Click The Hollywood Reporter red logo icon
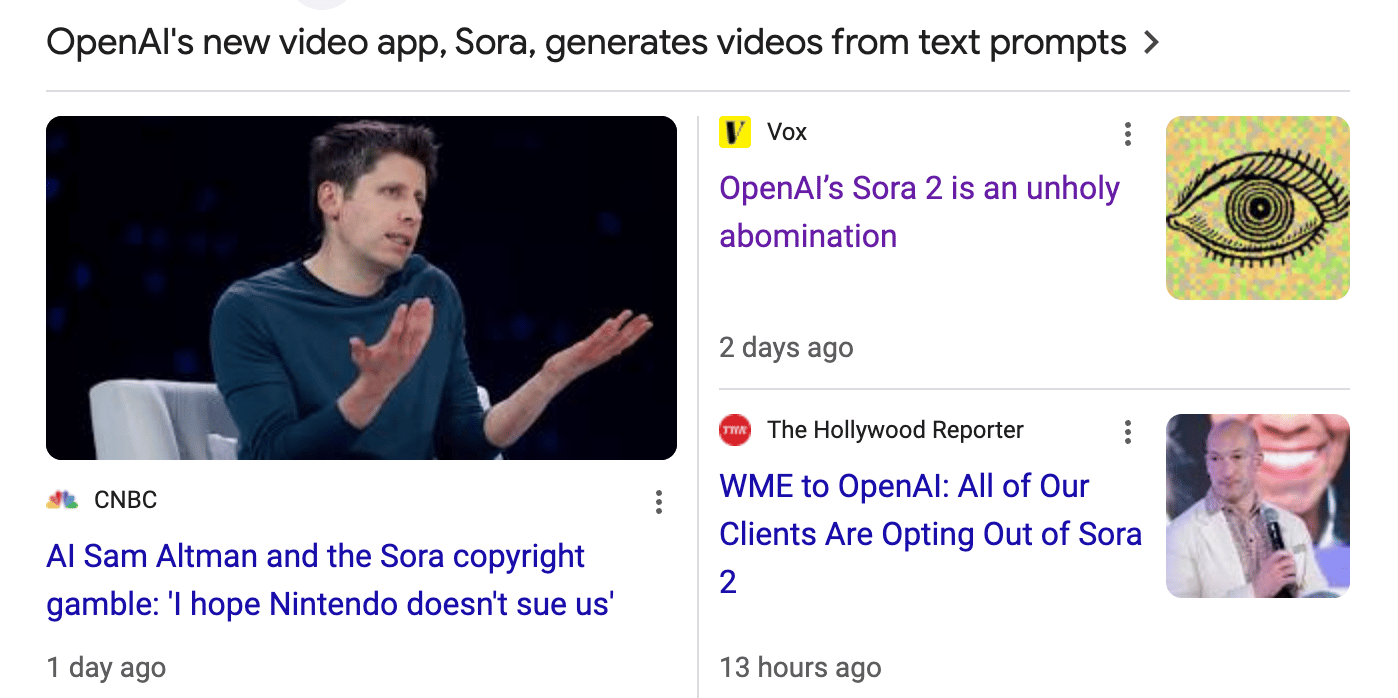Viewport: 1398px width, 698px height. click(735, 431)
